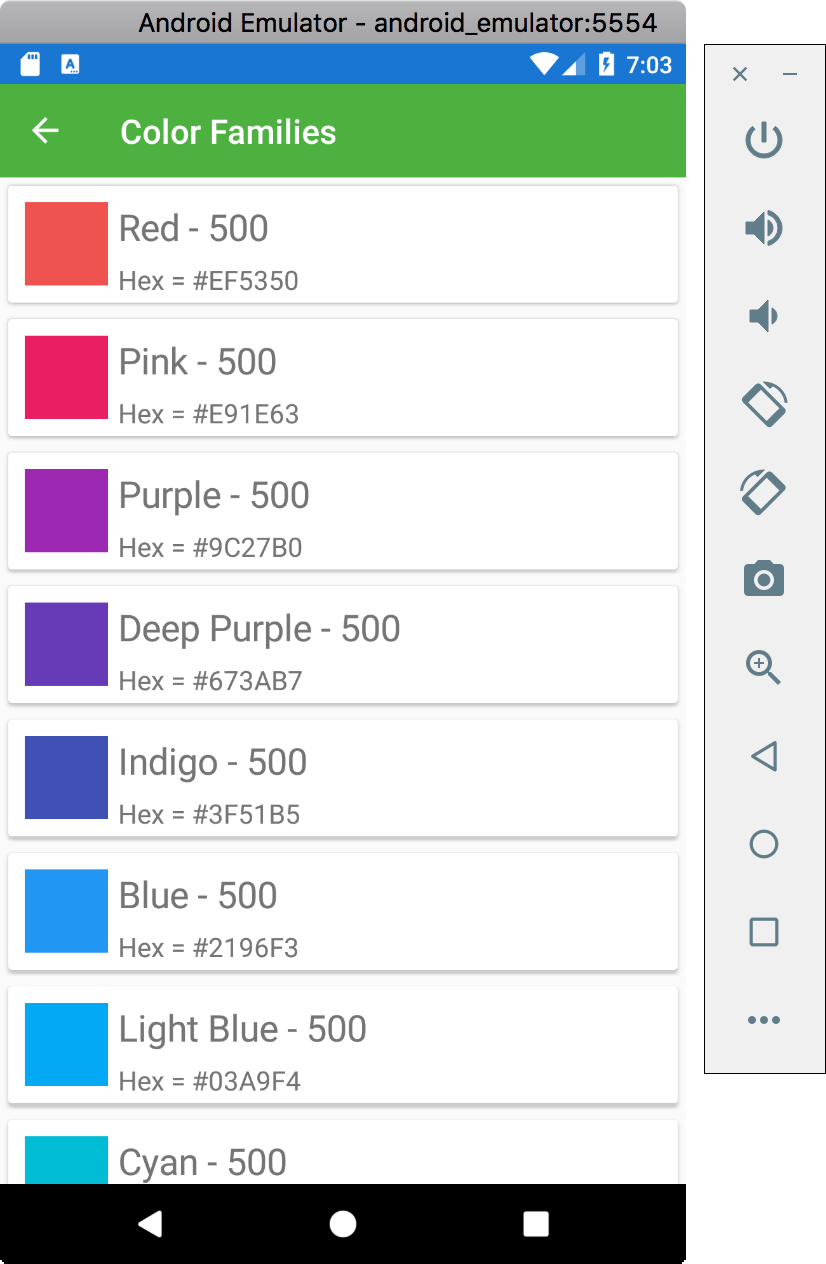
Task: Select the Deep Purple - 500 list item
Action: [343, 644]
